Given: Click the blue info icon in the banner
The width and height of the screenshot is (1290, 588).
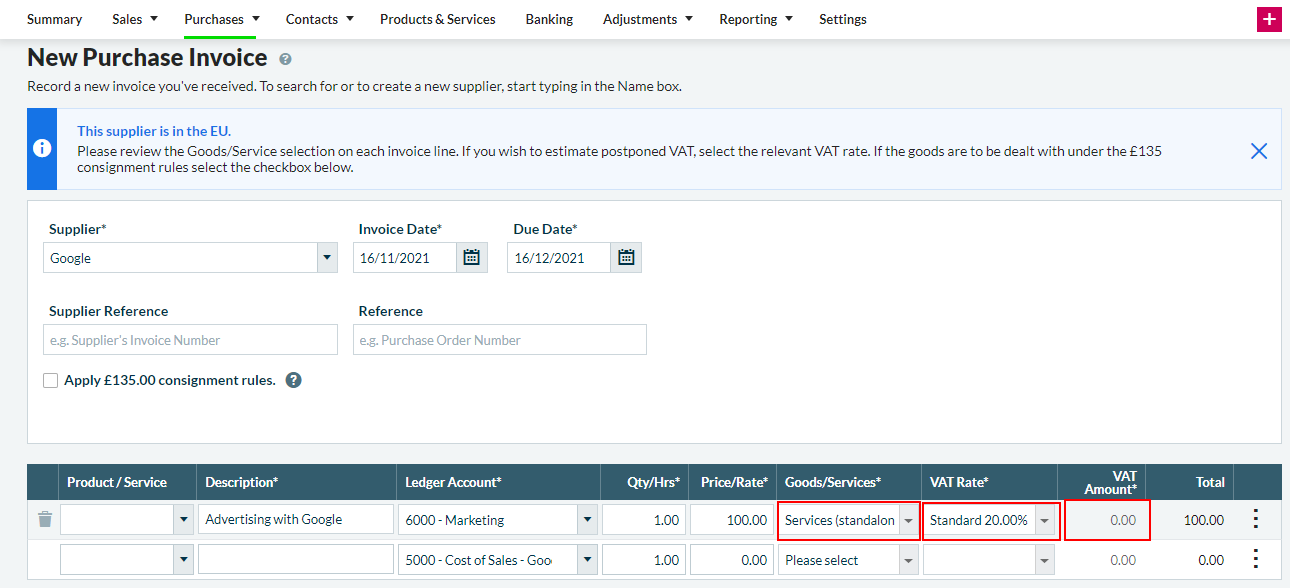Looking at the screenshot, I should coord(42,149).
